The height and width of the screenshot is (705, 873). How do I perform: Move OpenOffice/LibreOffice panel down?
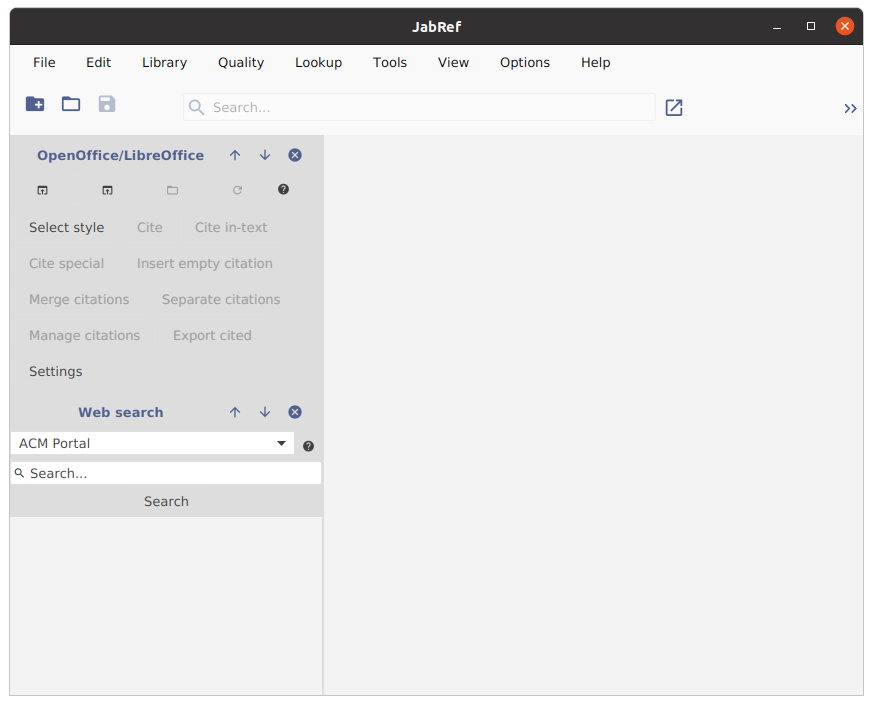265,155
